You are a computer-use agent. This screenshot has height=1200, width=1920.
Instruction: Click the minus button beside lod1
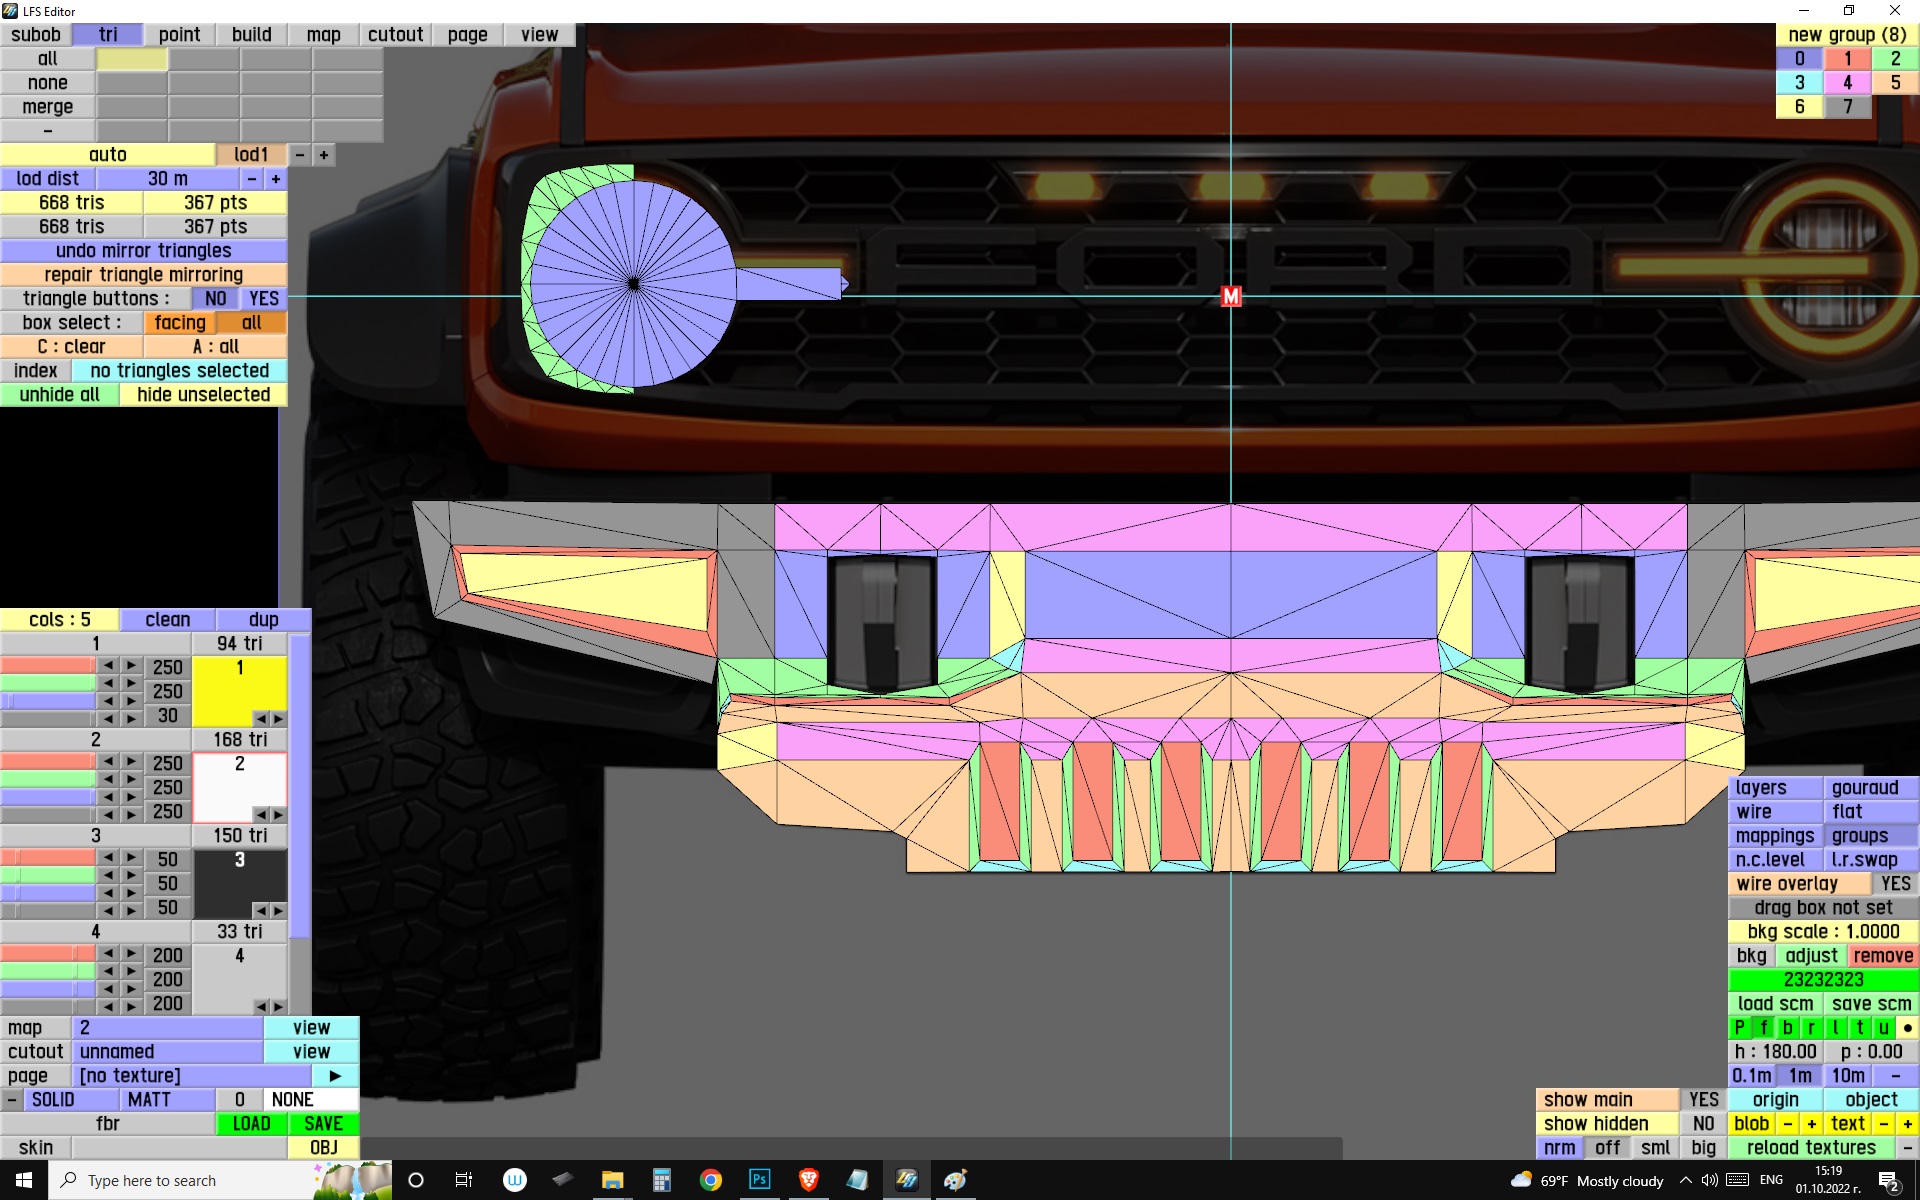299,155
